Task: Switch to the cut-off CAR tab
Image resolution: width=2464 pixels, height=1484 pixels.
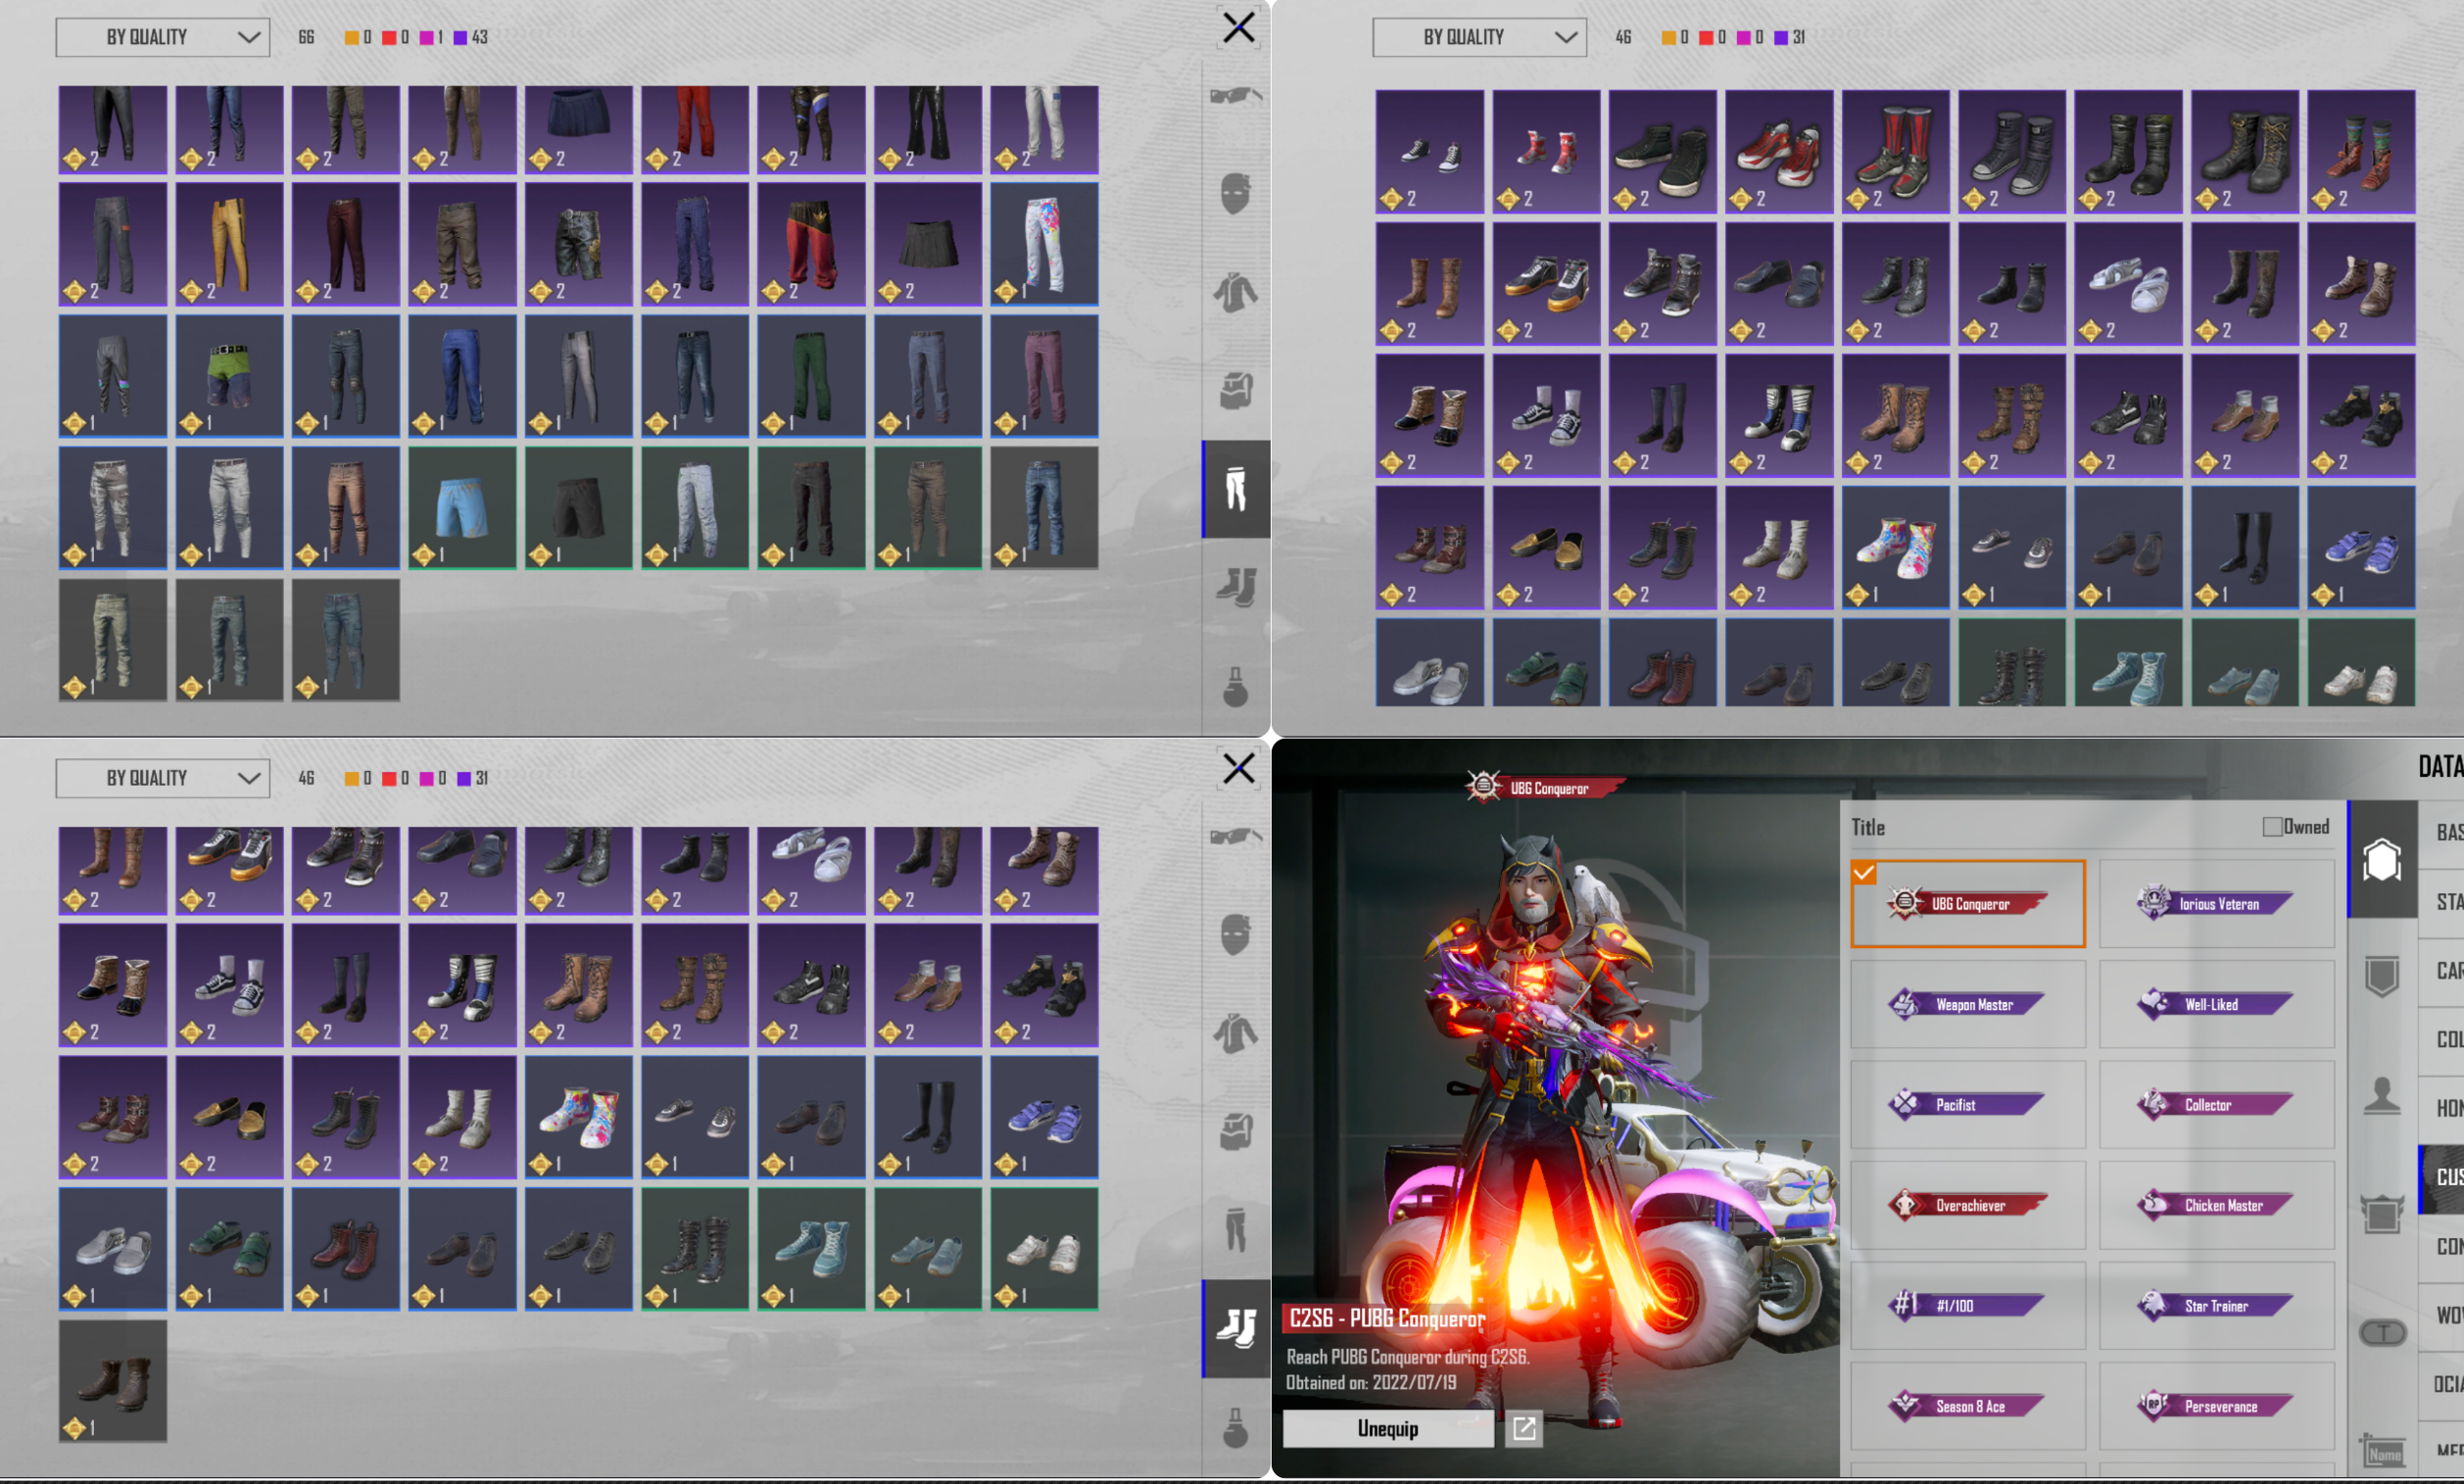Action: (2441, 971)
